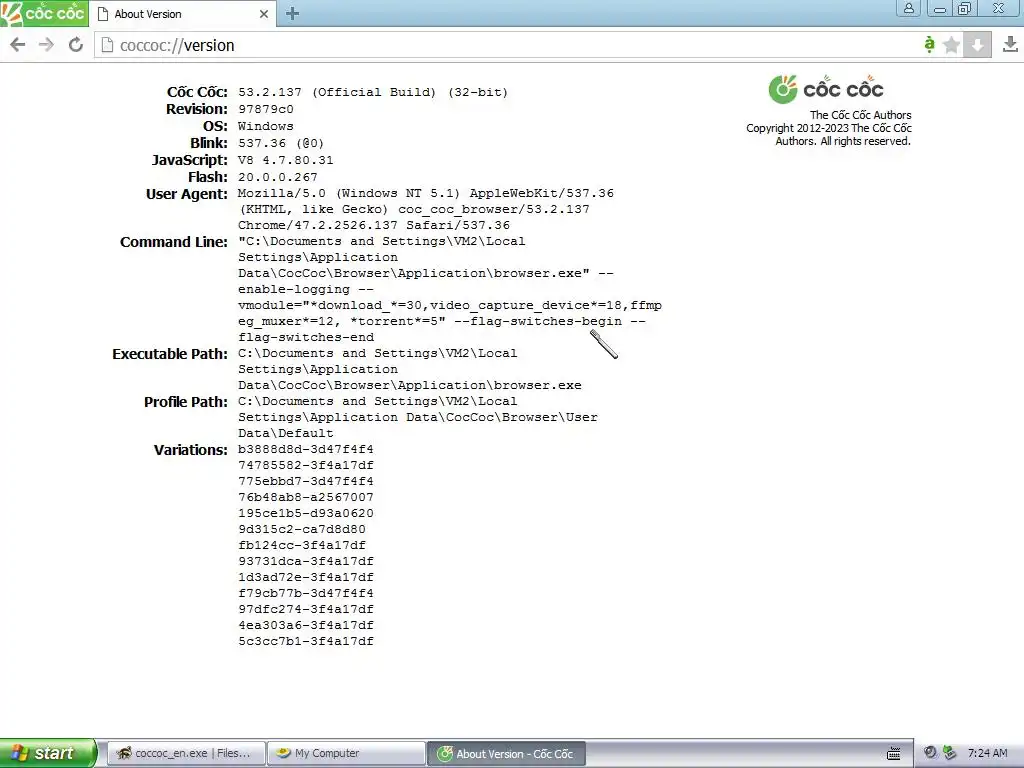Click the OS value Windows
This screenshot has height=768, width=1024.
pos(265,126)
